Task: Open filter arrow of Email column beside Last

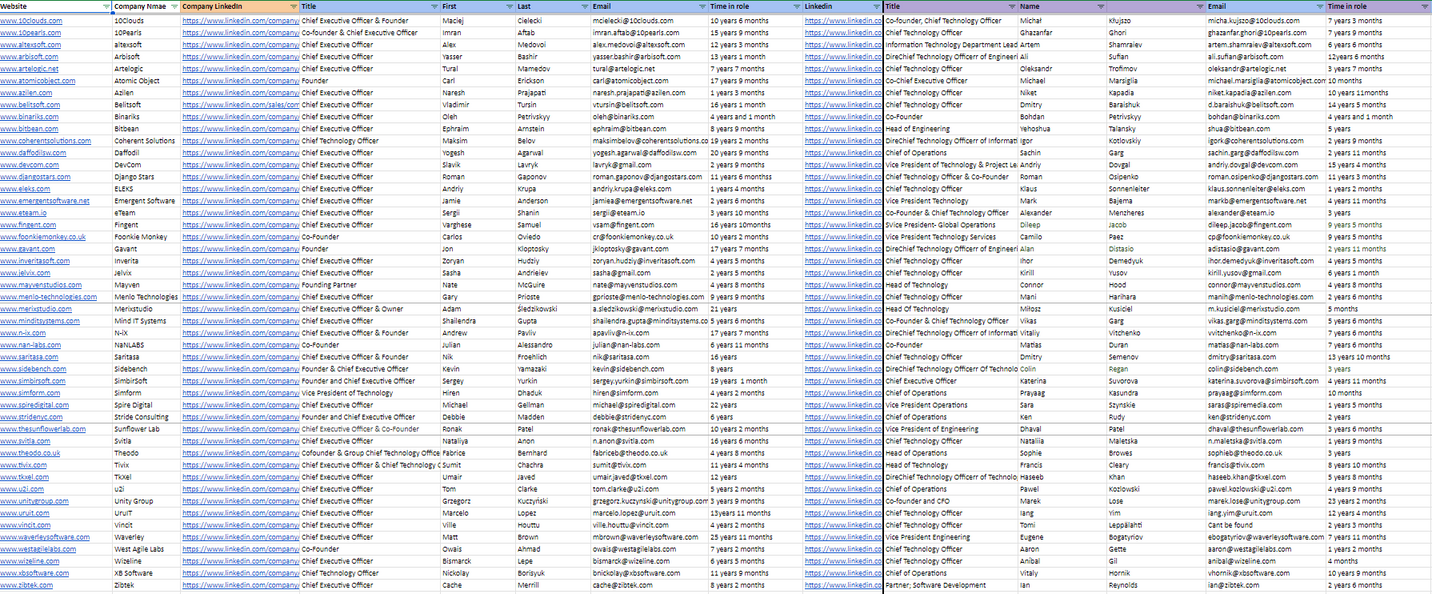Action: coord(701,6)
